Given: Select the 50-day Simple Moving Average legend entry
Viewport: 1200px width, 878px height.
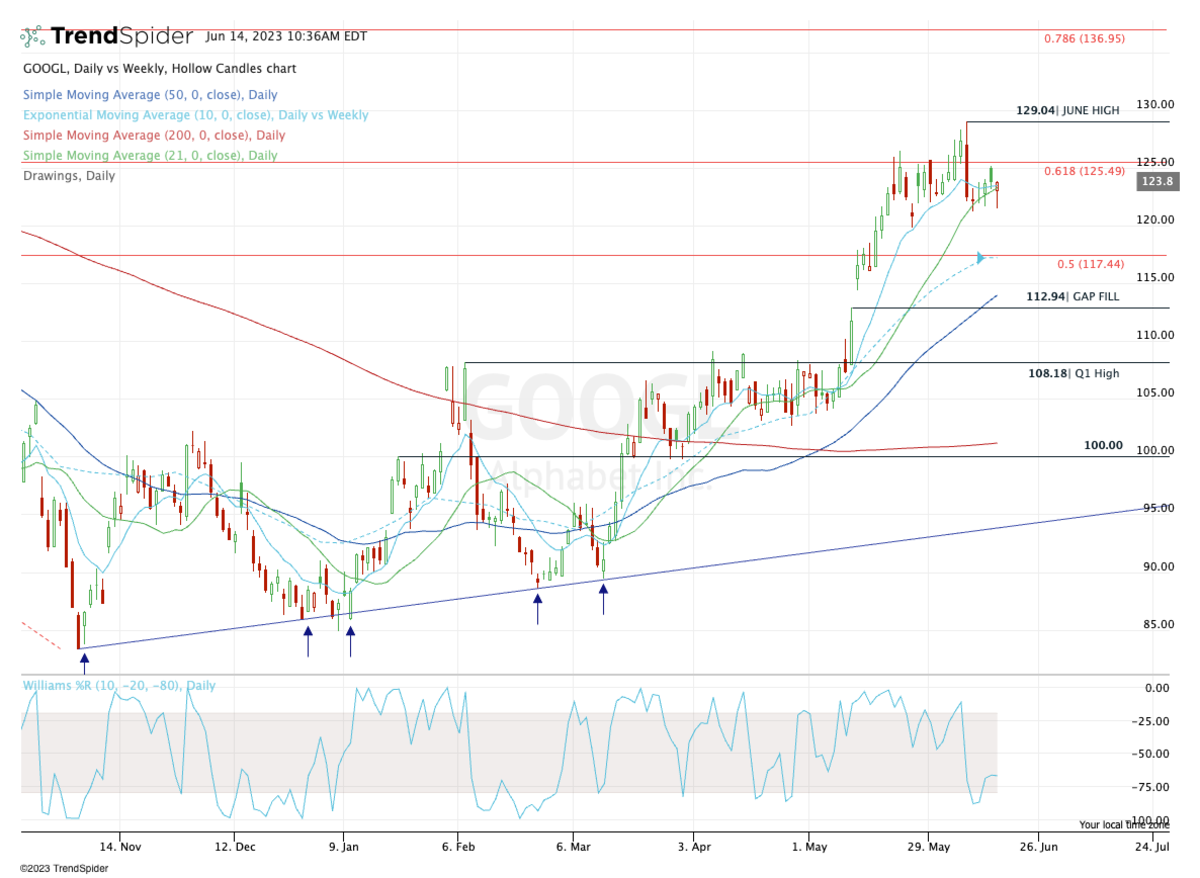Looking at the screenshot, I should 150,95.
